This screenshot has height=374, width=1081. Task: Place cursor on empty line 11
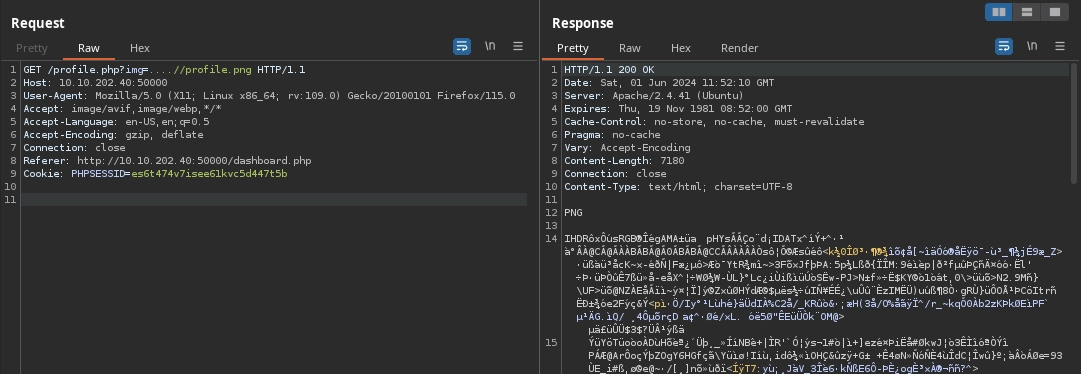pos(274,199)
